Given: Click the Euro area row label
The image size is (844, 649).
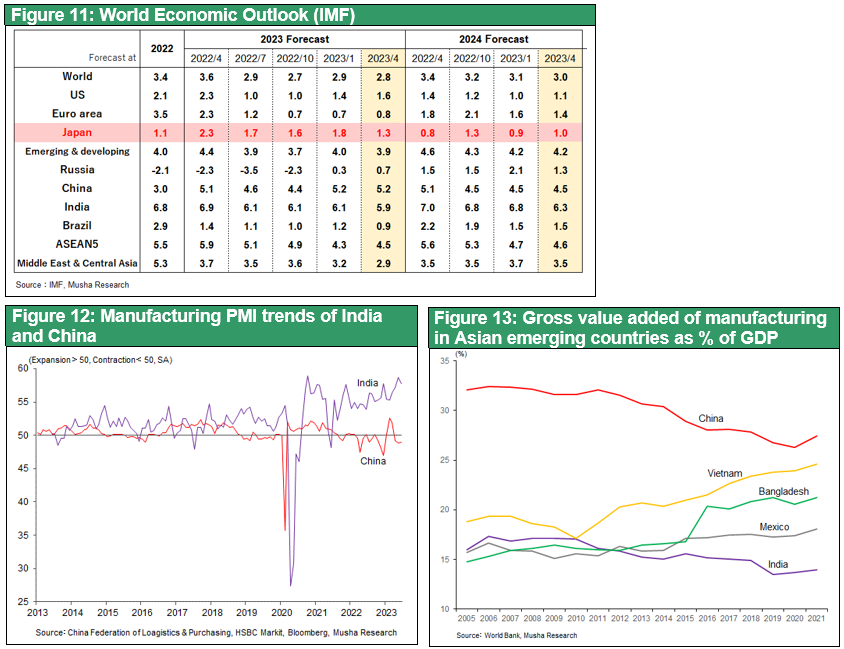Looking at the screenshot, I should 77,114.
